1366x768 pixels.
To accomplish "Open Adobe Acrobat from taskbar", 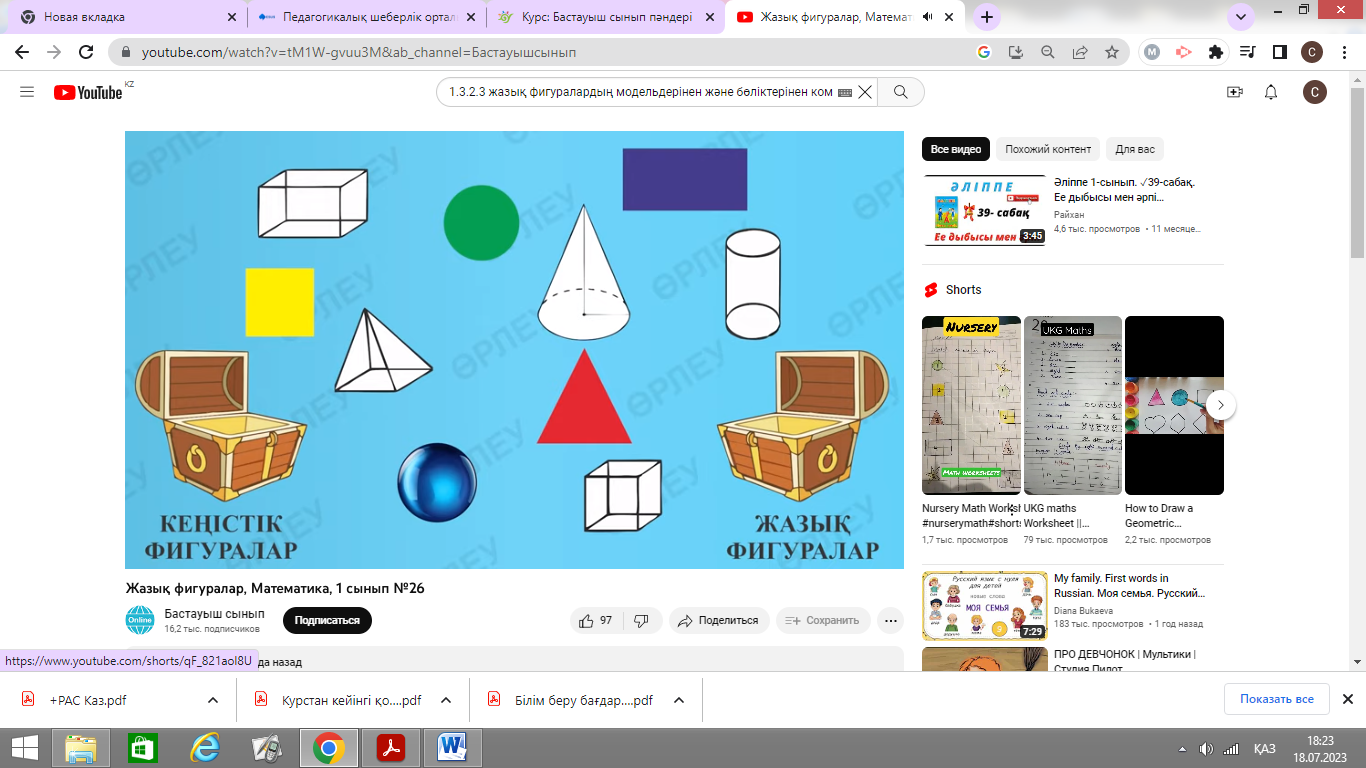I will pos(390,748).
